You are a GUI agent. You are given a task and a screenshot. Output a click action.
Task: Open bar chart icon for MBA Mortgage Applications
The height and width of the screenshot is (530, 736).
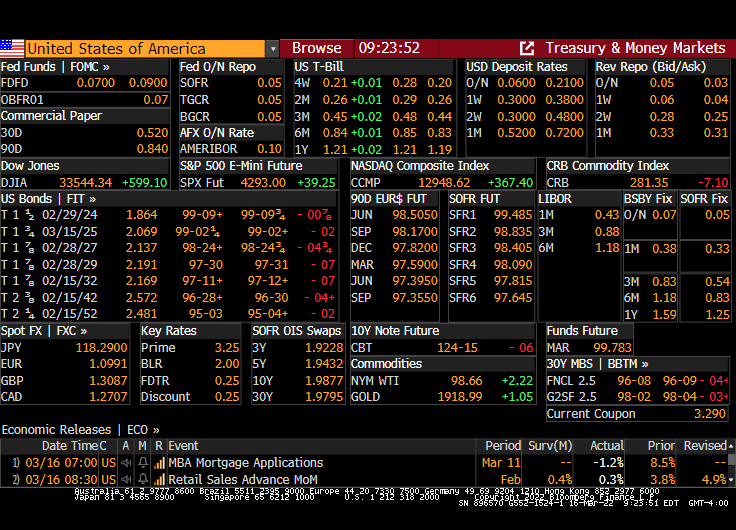pyautogui.click(x=159, y=463)
